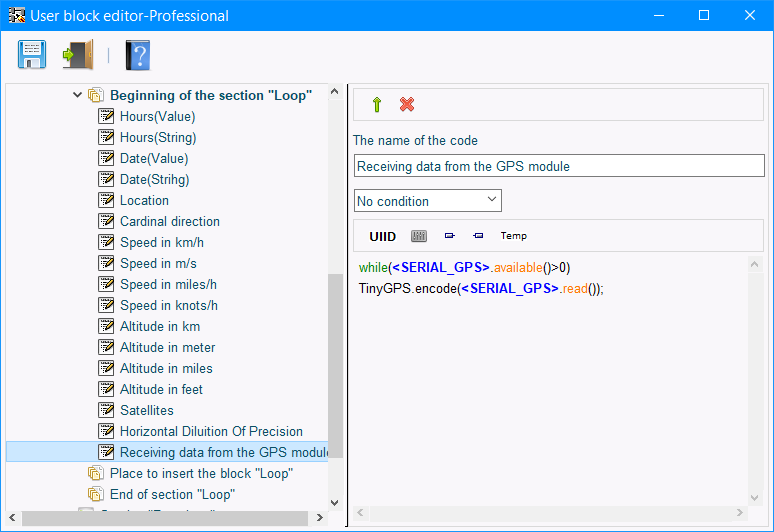Viewport: 774px width, 532px height.
Task: Click the green move-up arrow
Action: pos(377,104)
